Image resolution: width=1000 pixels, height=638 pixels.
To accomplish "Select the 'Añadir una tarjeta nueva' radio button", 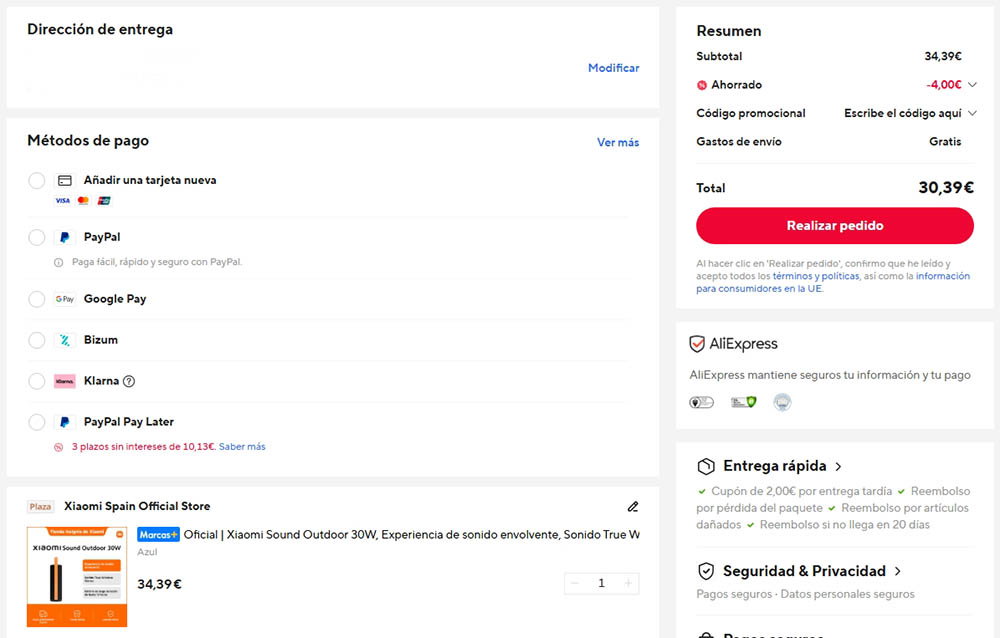I will point(36,181).
